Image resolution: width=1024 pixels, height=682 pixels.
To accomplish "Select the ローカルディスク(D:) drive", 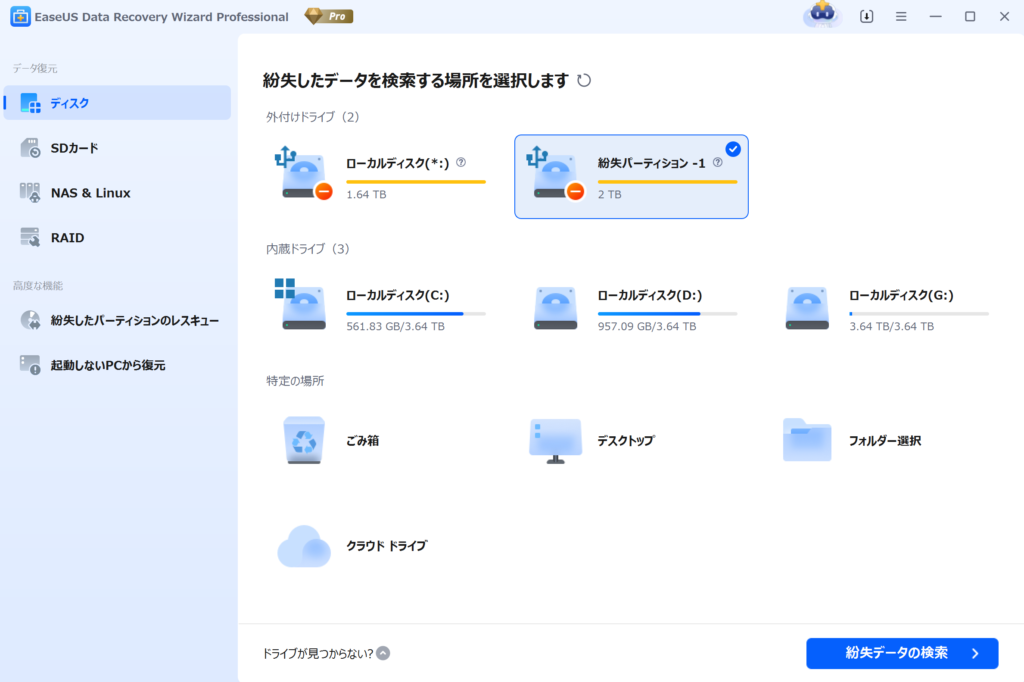I will point(649,296).
